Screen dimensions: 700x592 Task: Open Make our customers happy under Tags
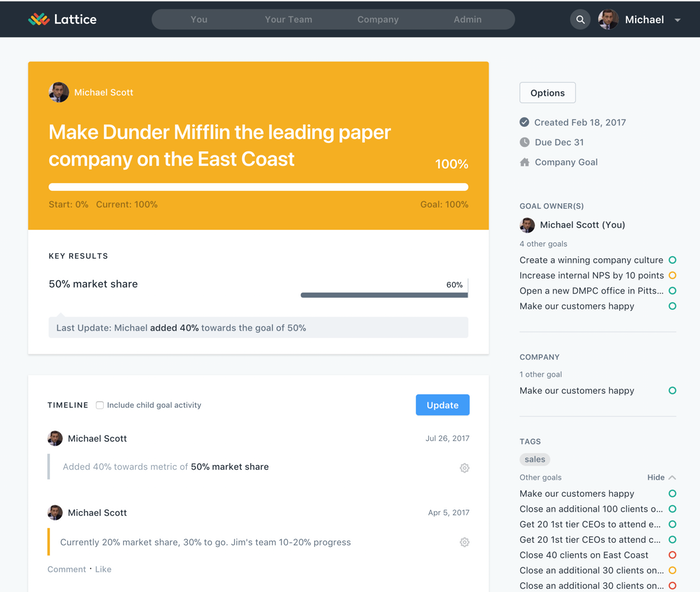576,494
